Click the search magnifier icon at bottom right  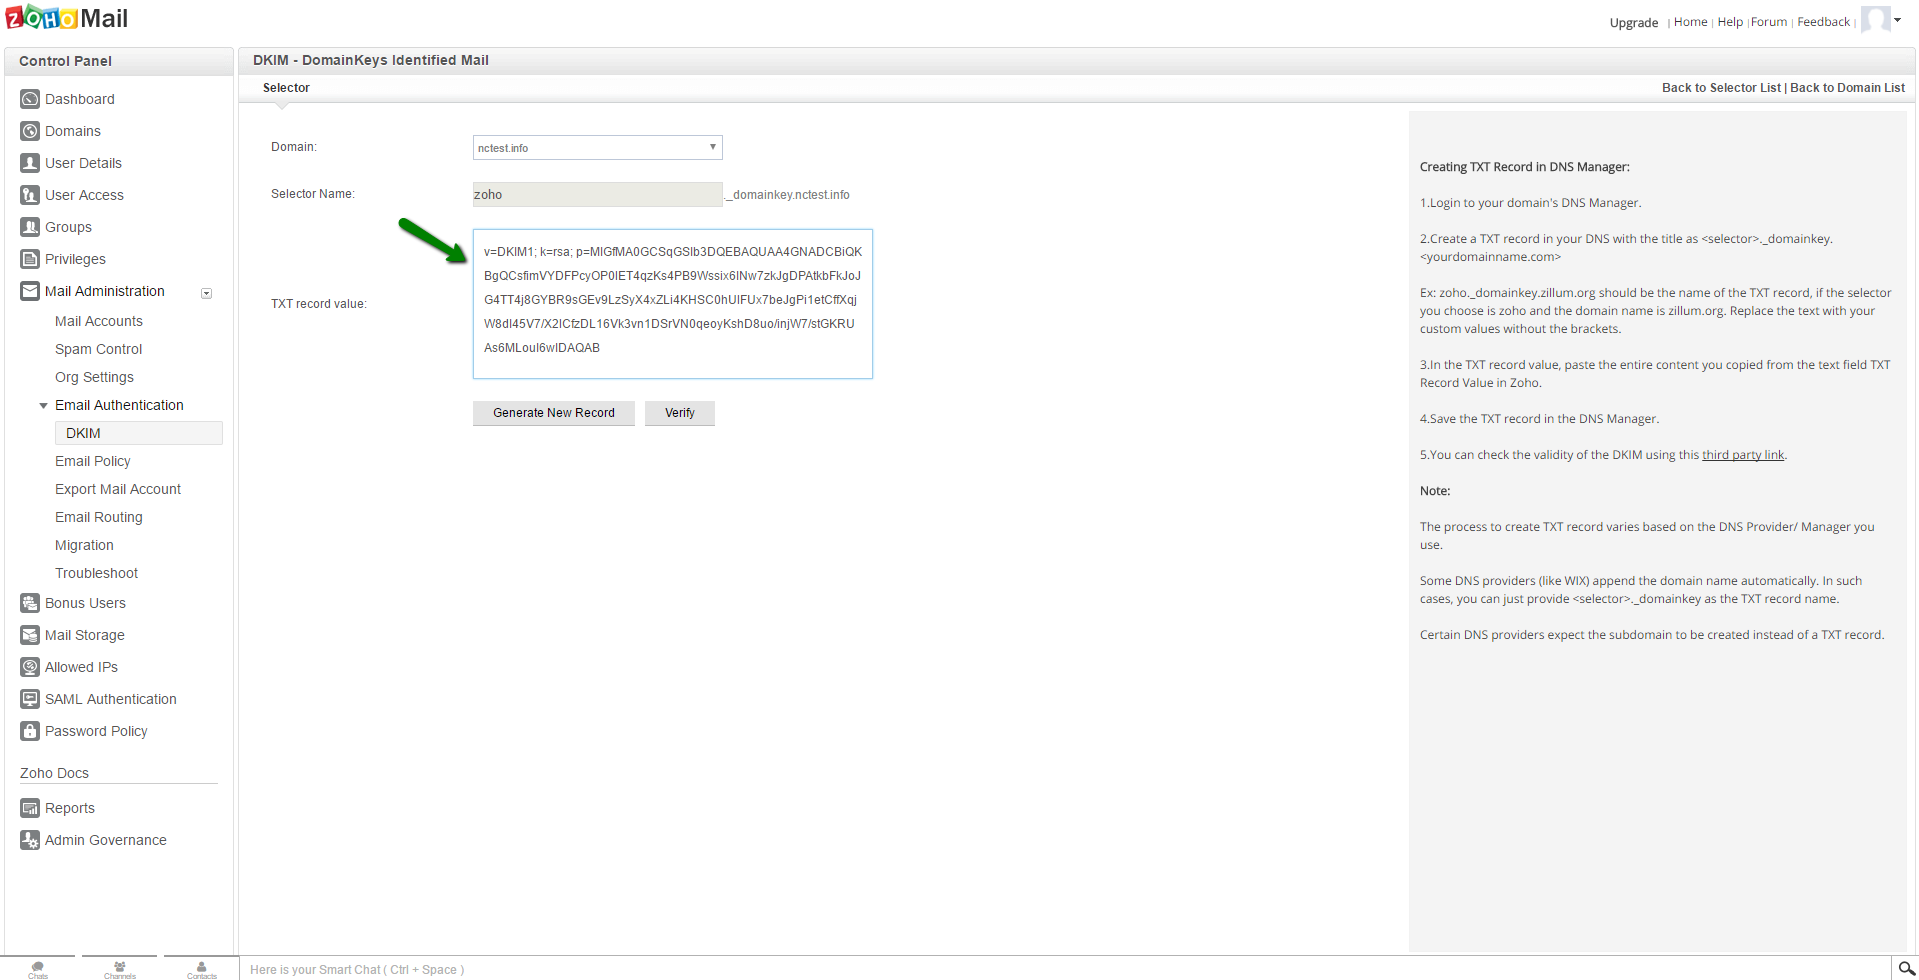point(1907,968)
